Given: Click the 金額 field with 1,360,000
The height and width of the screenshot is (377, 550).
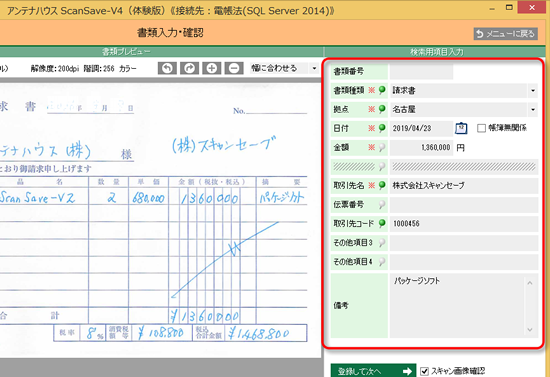Looking at the screenshot, I should point(421,147).
